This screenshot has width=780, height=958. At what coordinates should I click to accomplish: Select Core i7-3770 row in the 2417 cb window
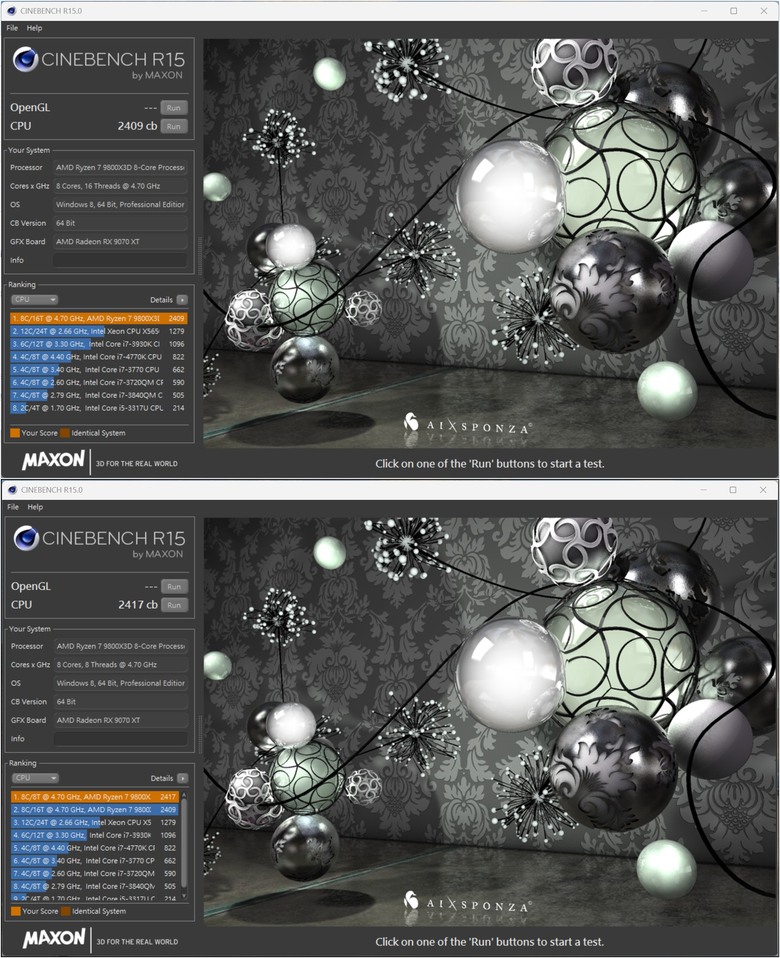(x=95, y=861)
